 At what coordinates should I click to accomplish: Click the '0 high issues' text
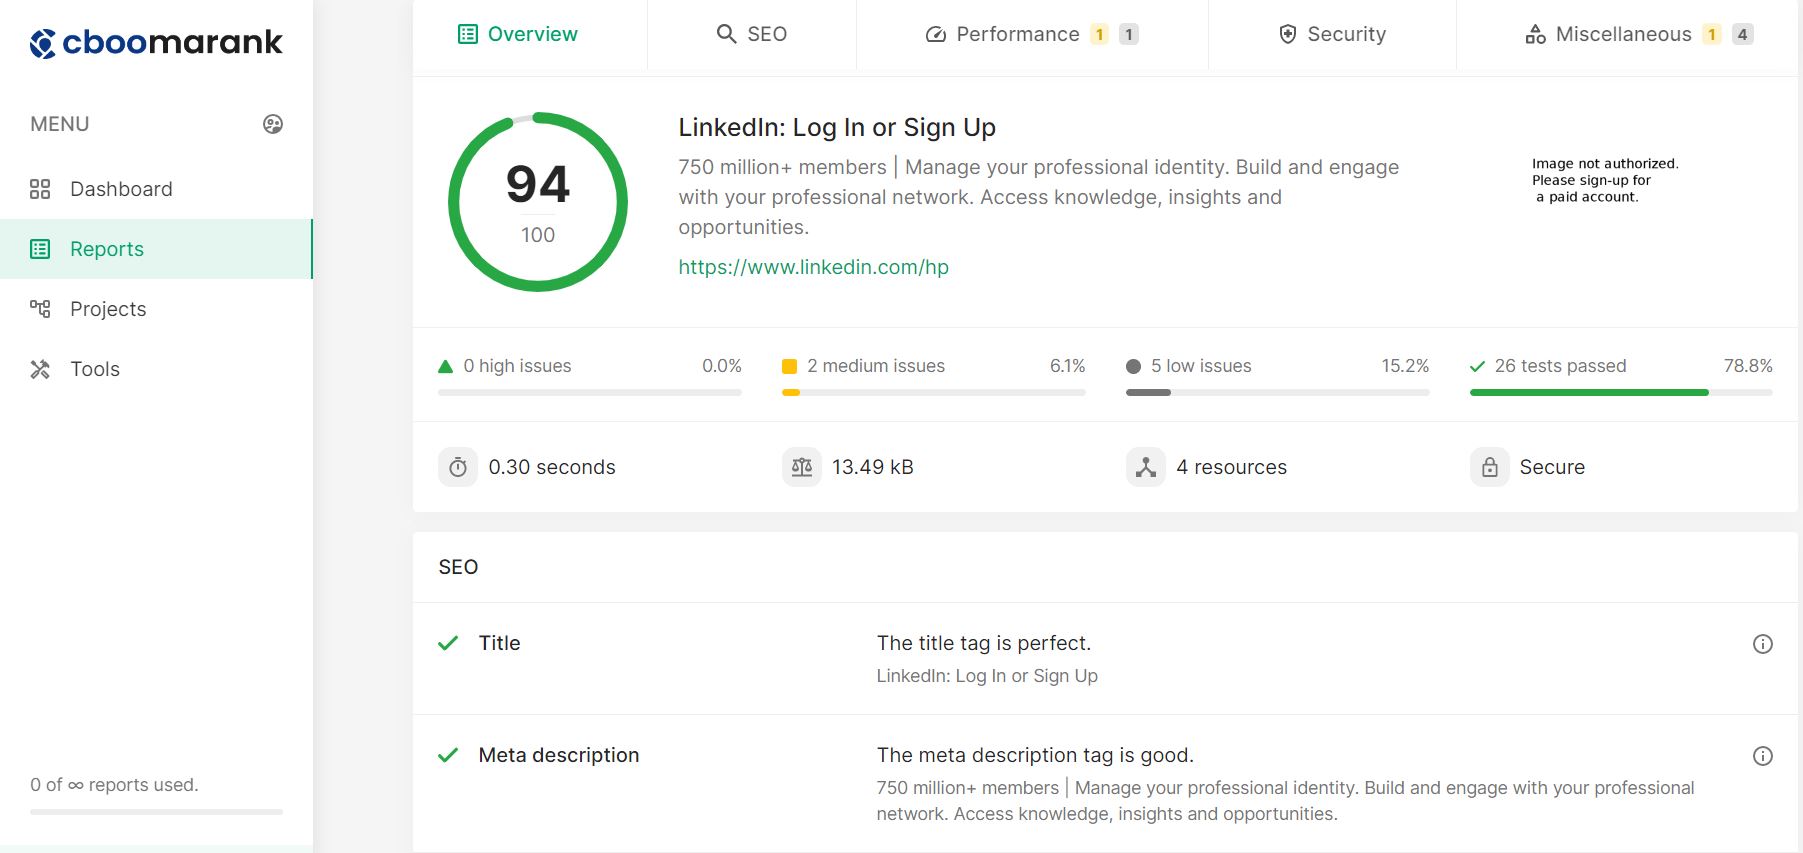(517, 366)
